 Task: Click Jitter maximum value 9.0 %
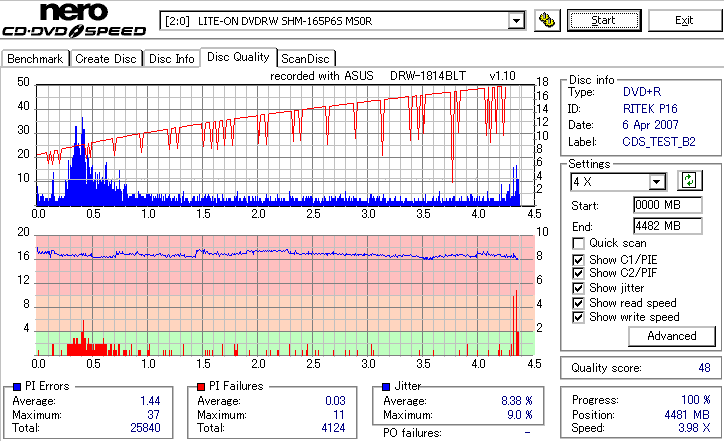coord(520,415)
